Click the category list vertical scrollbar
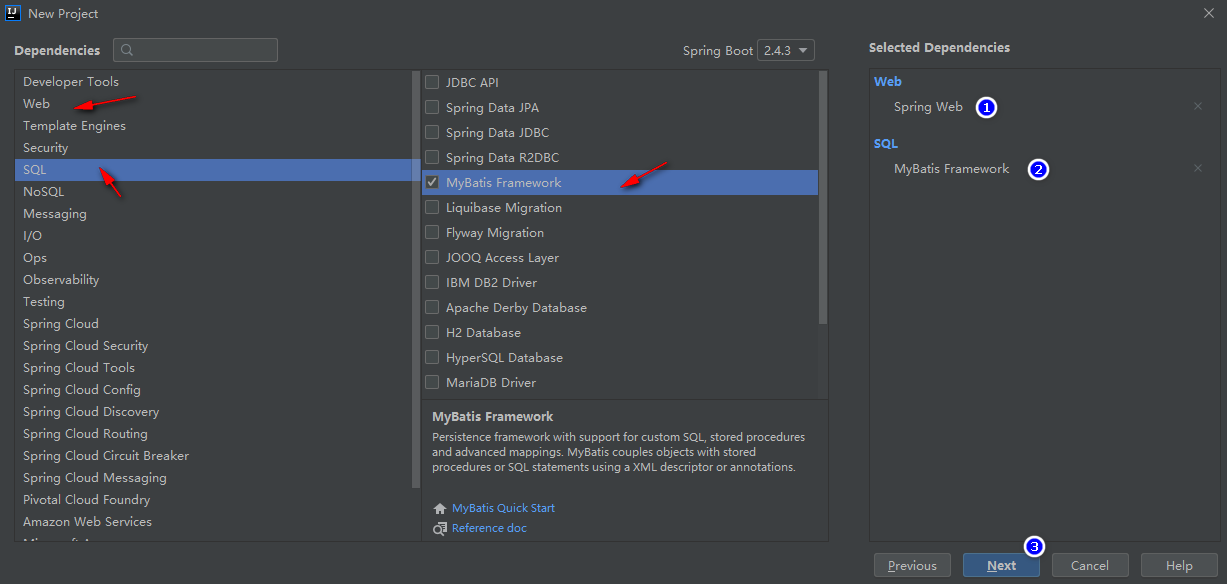1227x584 pixels. [416, 279]
